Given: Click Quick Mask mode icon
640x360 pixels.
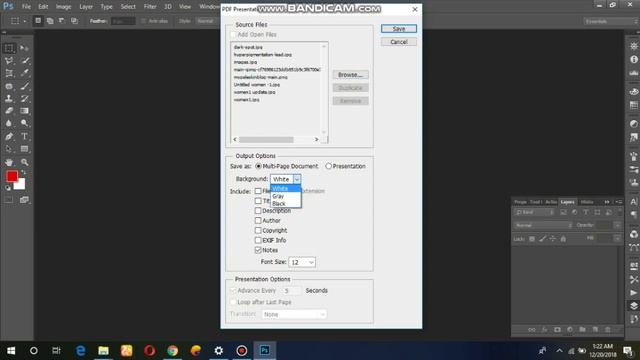Looking at the screenshot, I should (9, 200).
